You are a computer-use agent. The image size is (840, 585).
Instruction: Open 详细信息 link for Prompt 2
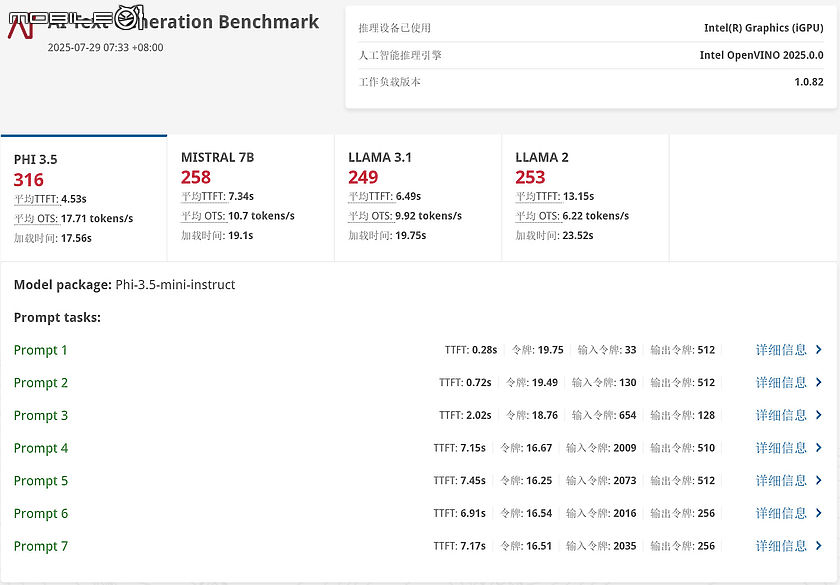point(781,382)
